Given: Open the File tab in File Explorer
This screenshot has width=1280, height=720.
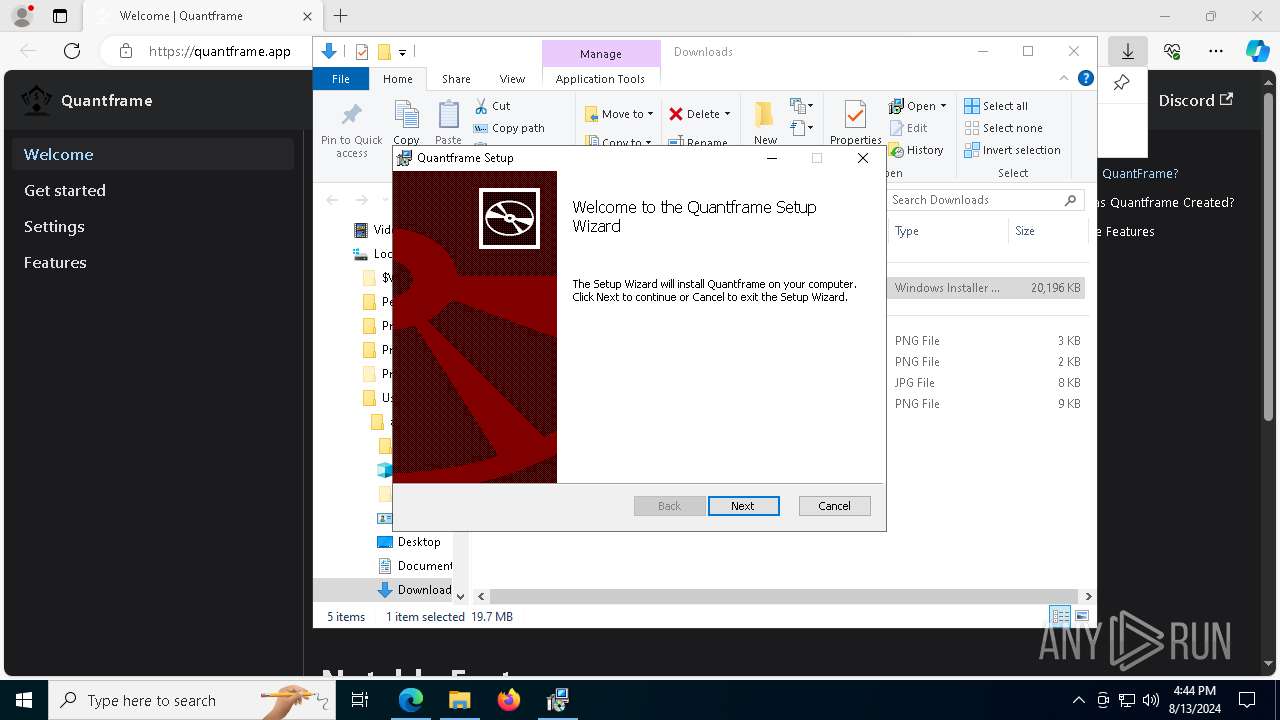Looking at the screenshot, I should 341,79.
